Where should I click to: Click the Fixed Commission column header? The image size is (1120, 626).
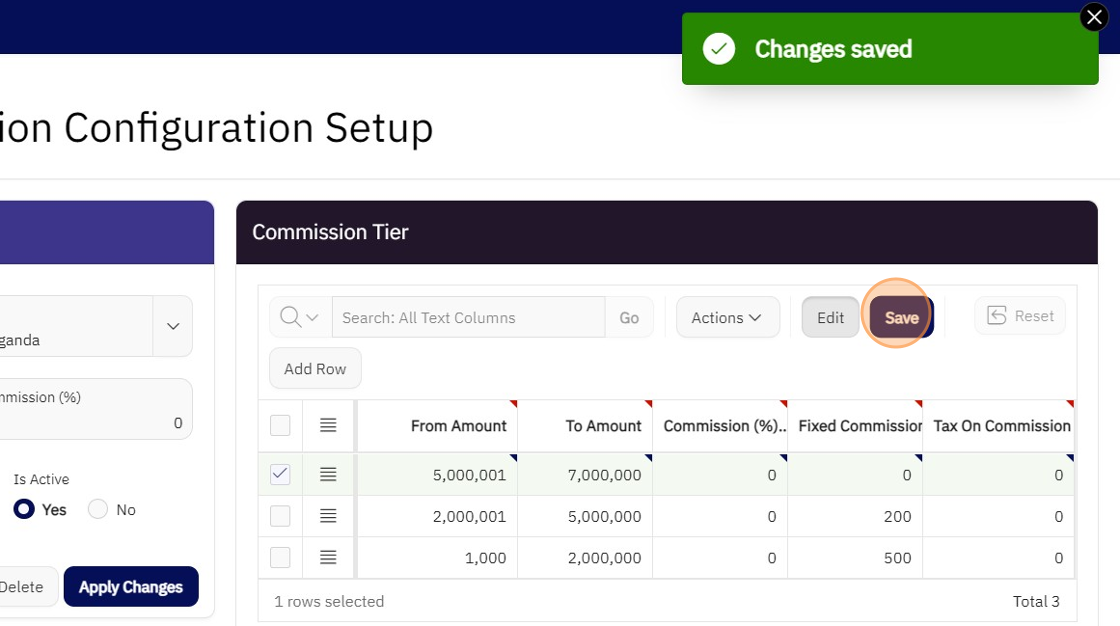858,426
